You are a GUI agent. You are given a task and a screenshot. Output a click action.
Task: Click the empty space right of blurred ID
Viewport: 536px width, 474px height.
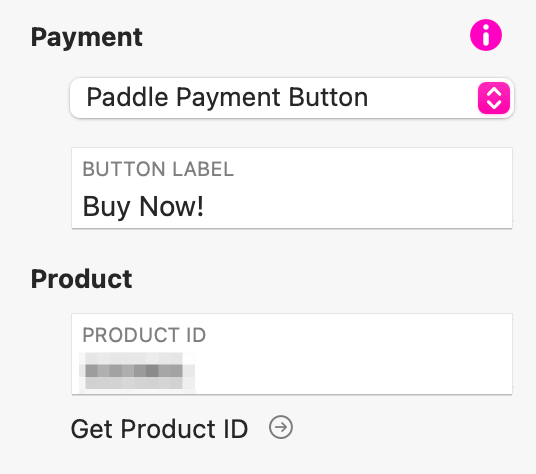352,372
